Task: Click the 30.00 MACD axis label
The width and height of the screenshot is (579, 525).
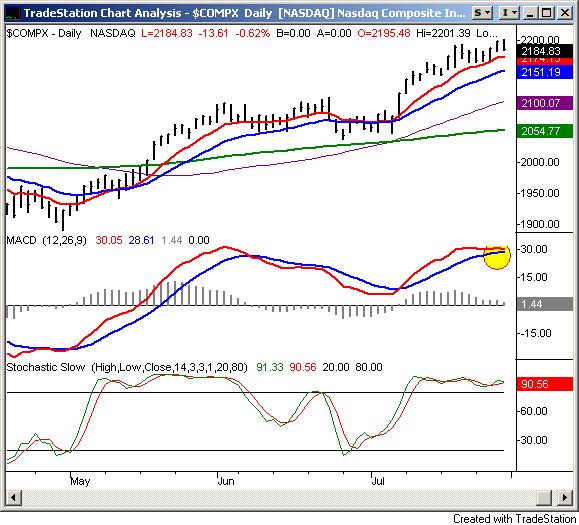Action: (534, 249)
